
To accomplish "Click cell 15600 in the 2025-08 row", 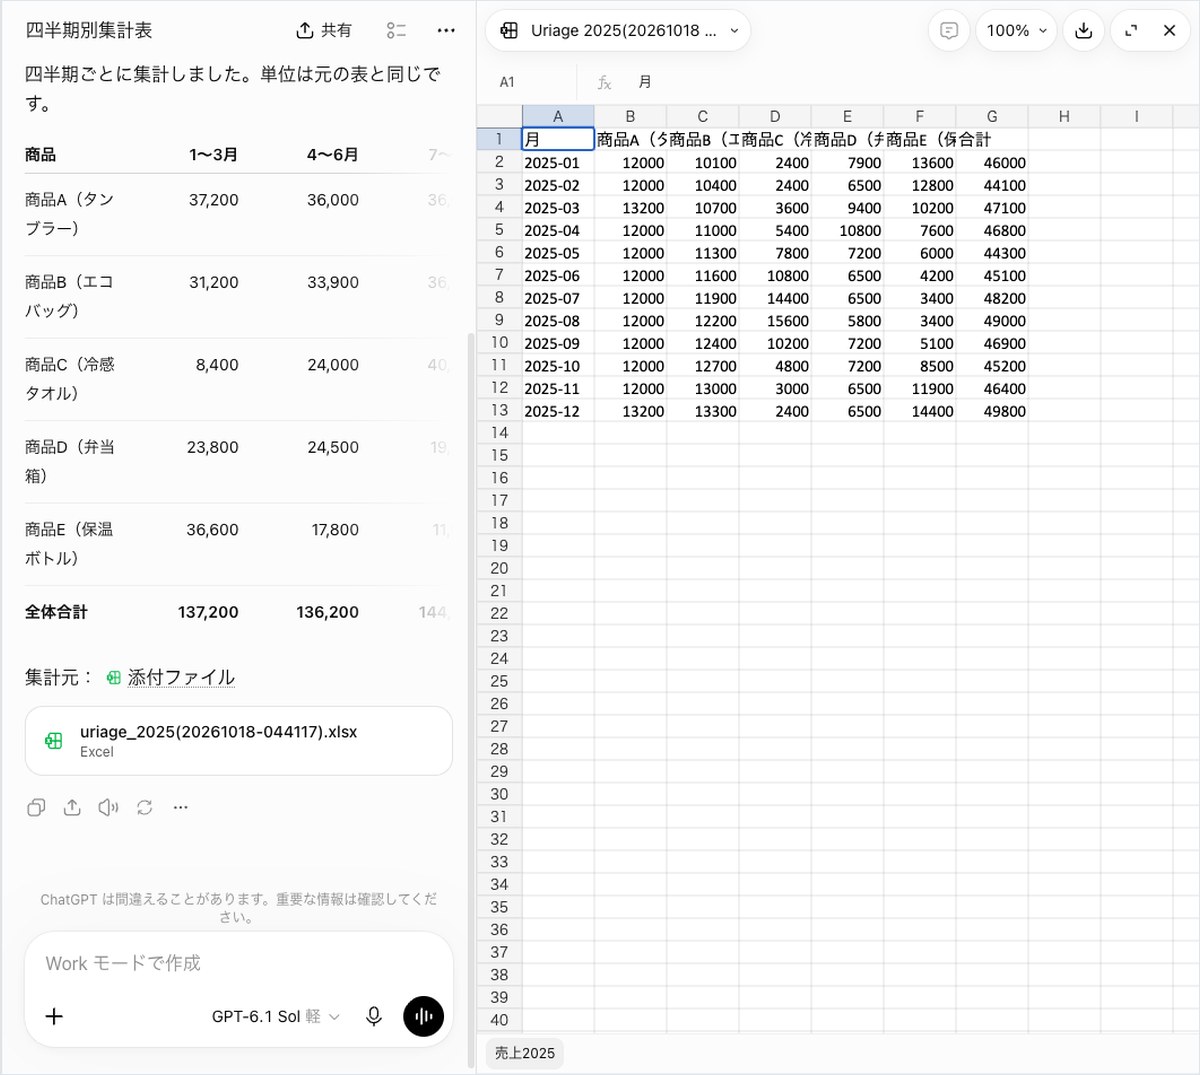I will point(775,320).
